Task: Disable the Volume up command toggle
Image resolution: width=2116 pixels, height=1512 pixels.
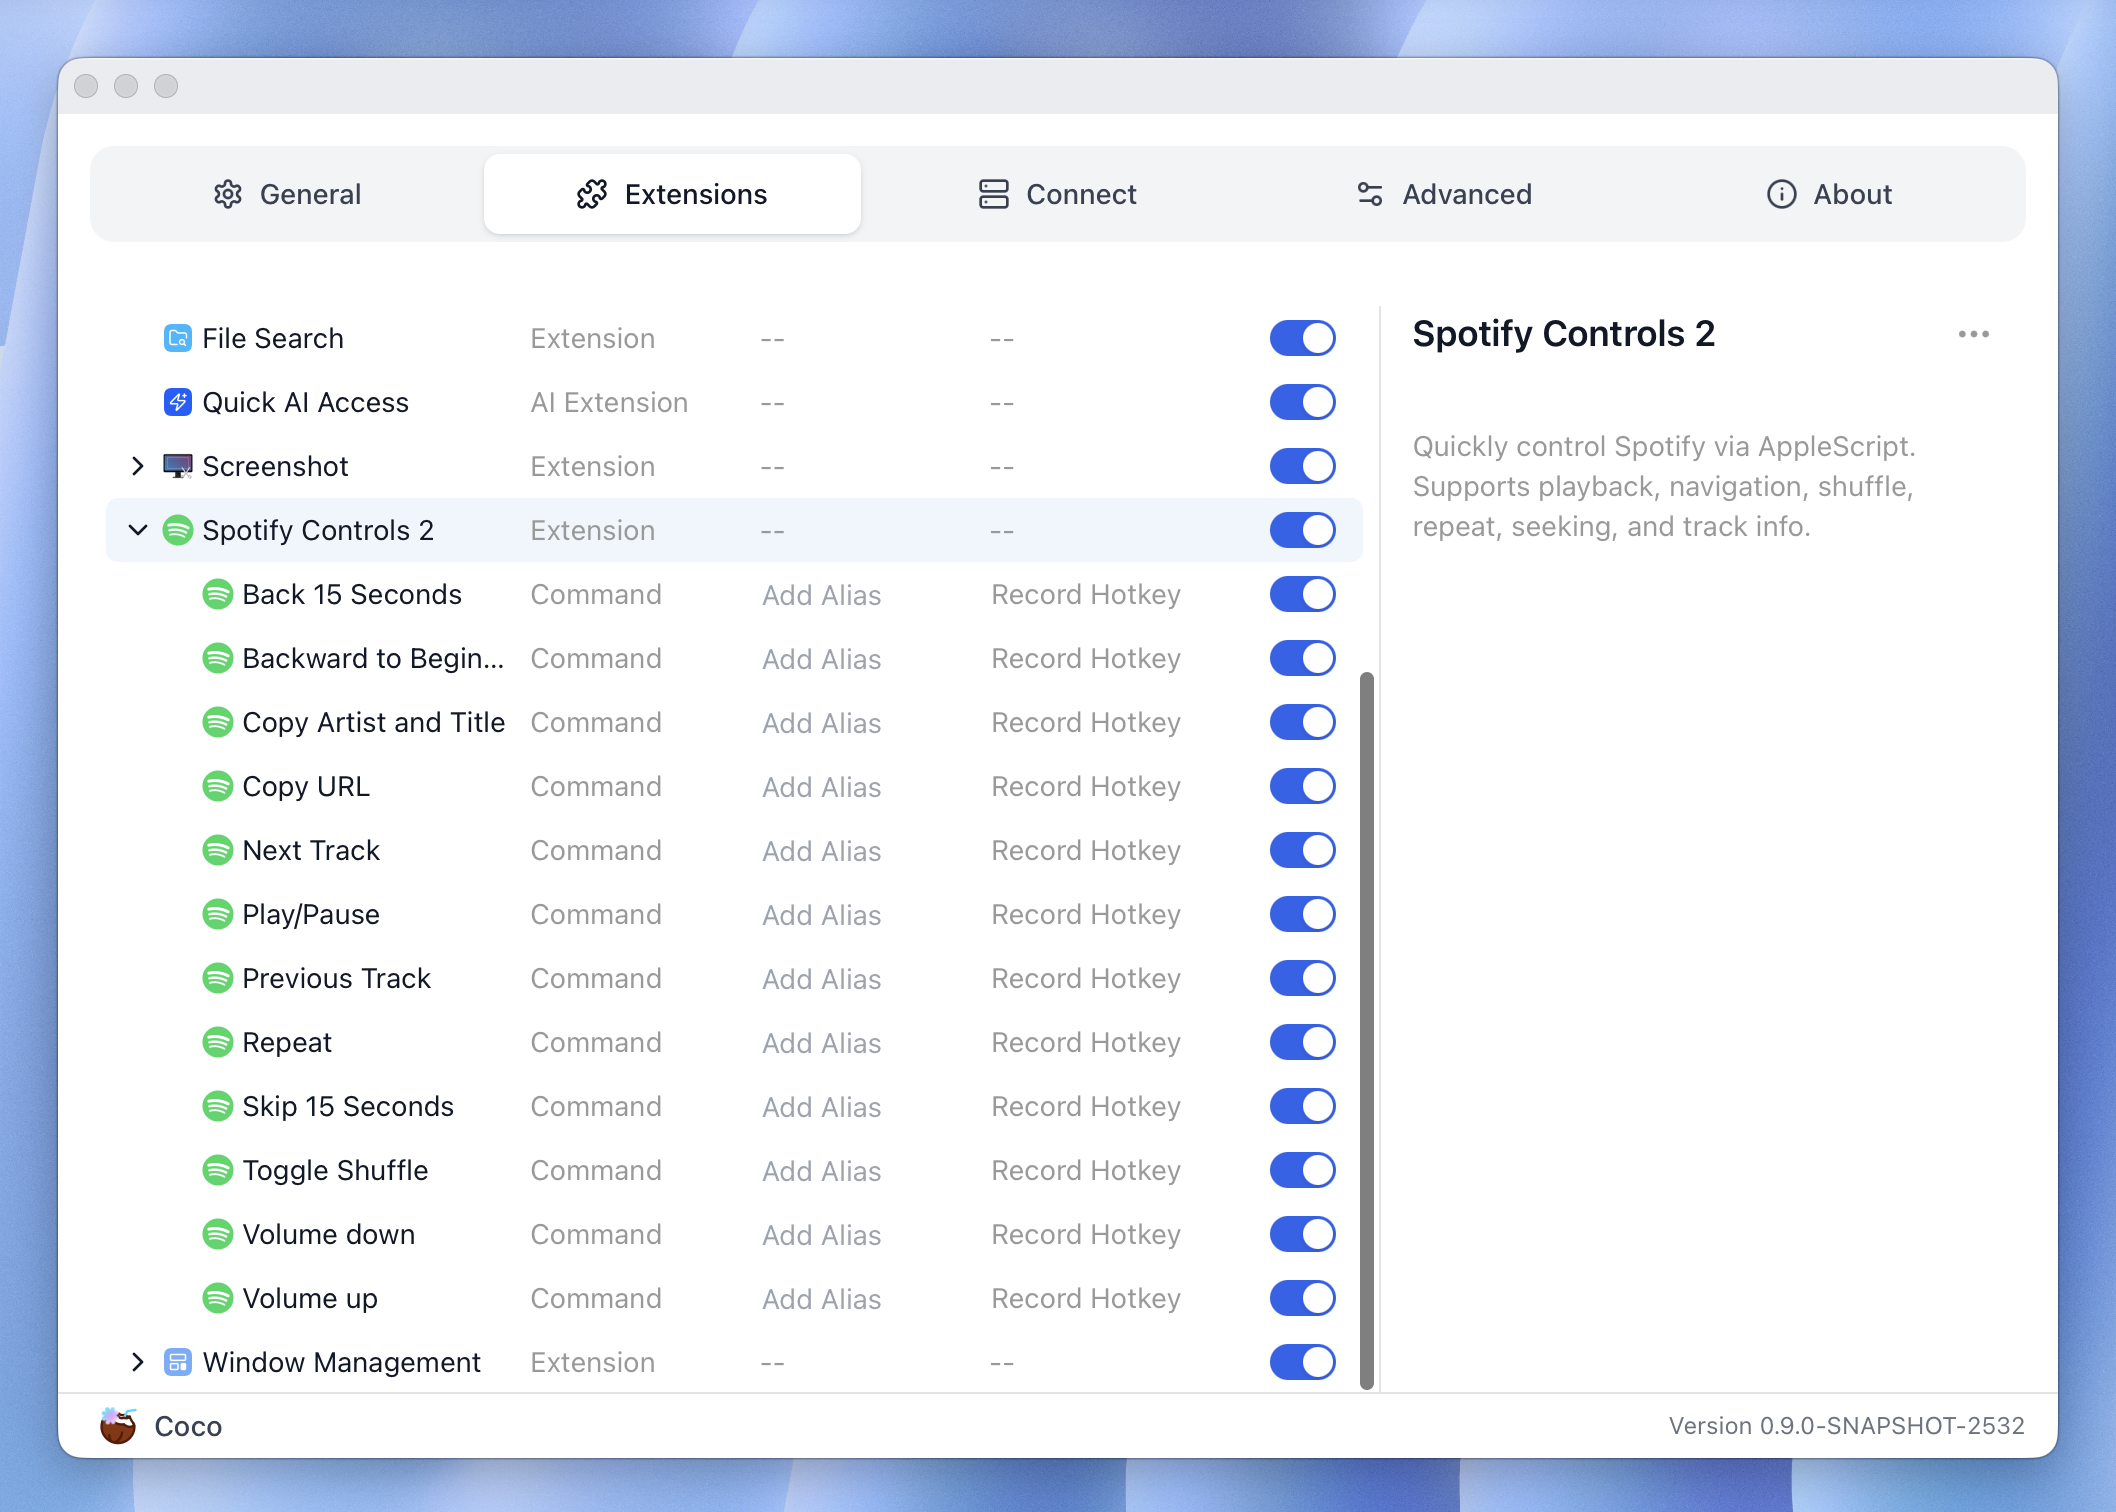Action: click(1302, 1298)
